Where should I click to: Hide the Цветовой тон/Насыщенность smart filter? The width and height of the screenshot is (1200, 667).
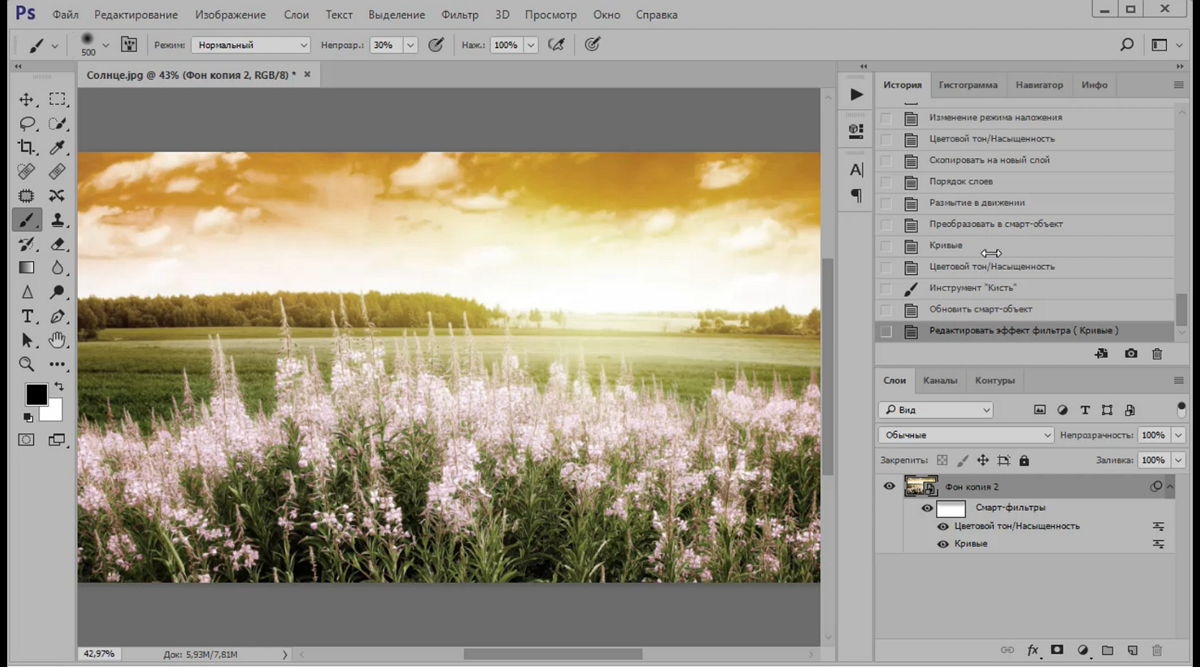click(x=943, y=526)
